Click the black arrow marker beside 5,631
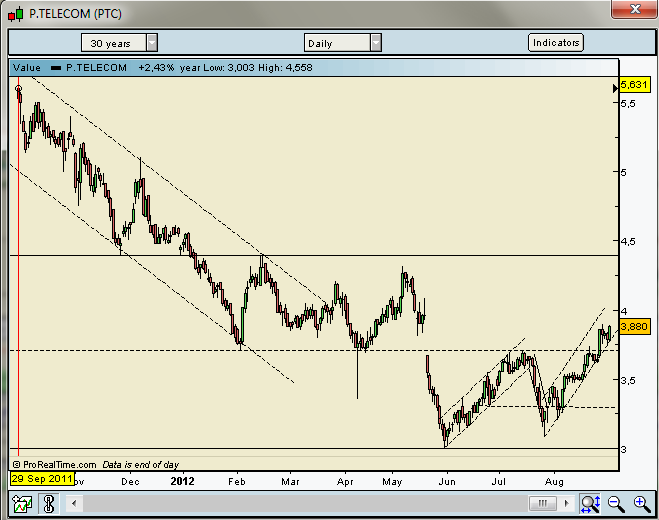 coord(615,88)
